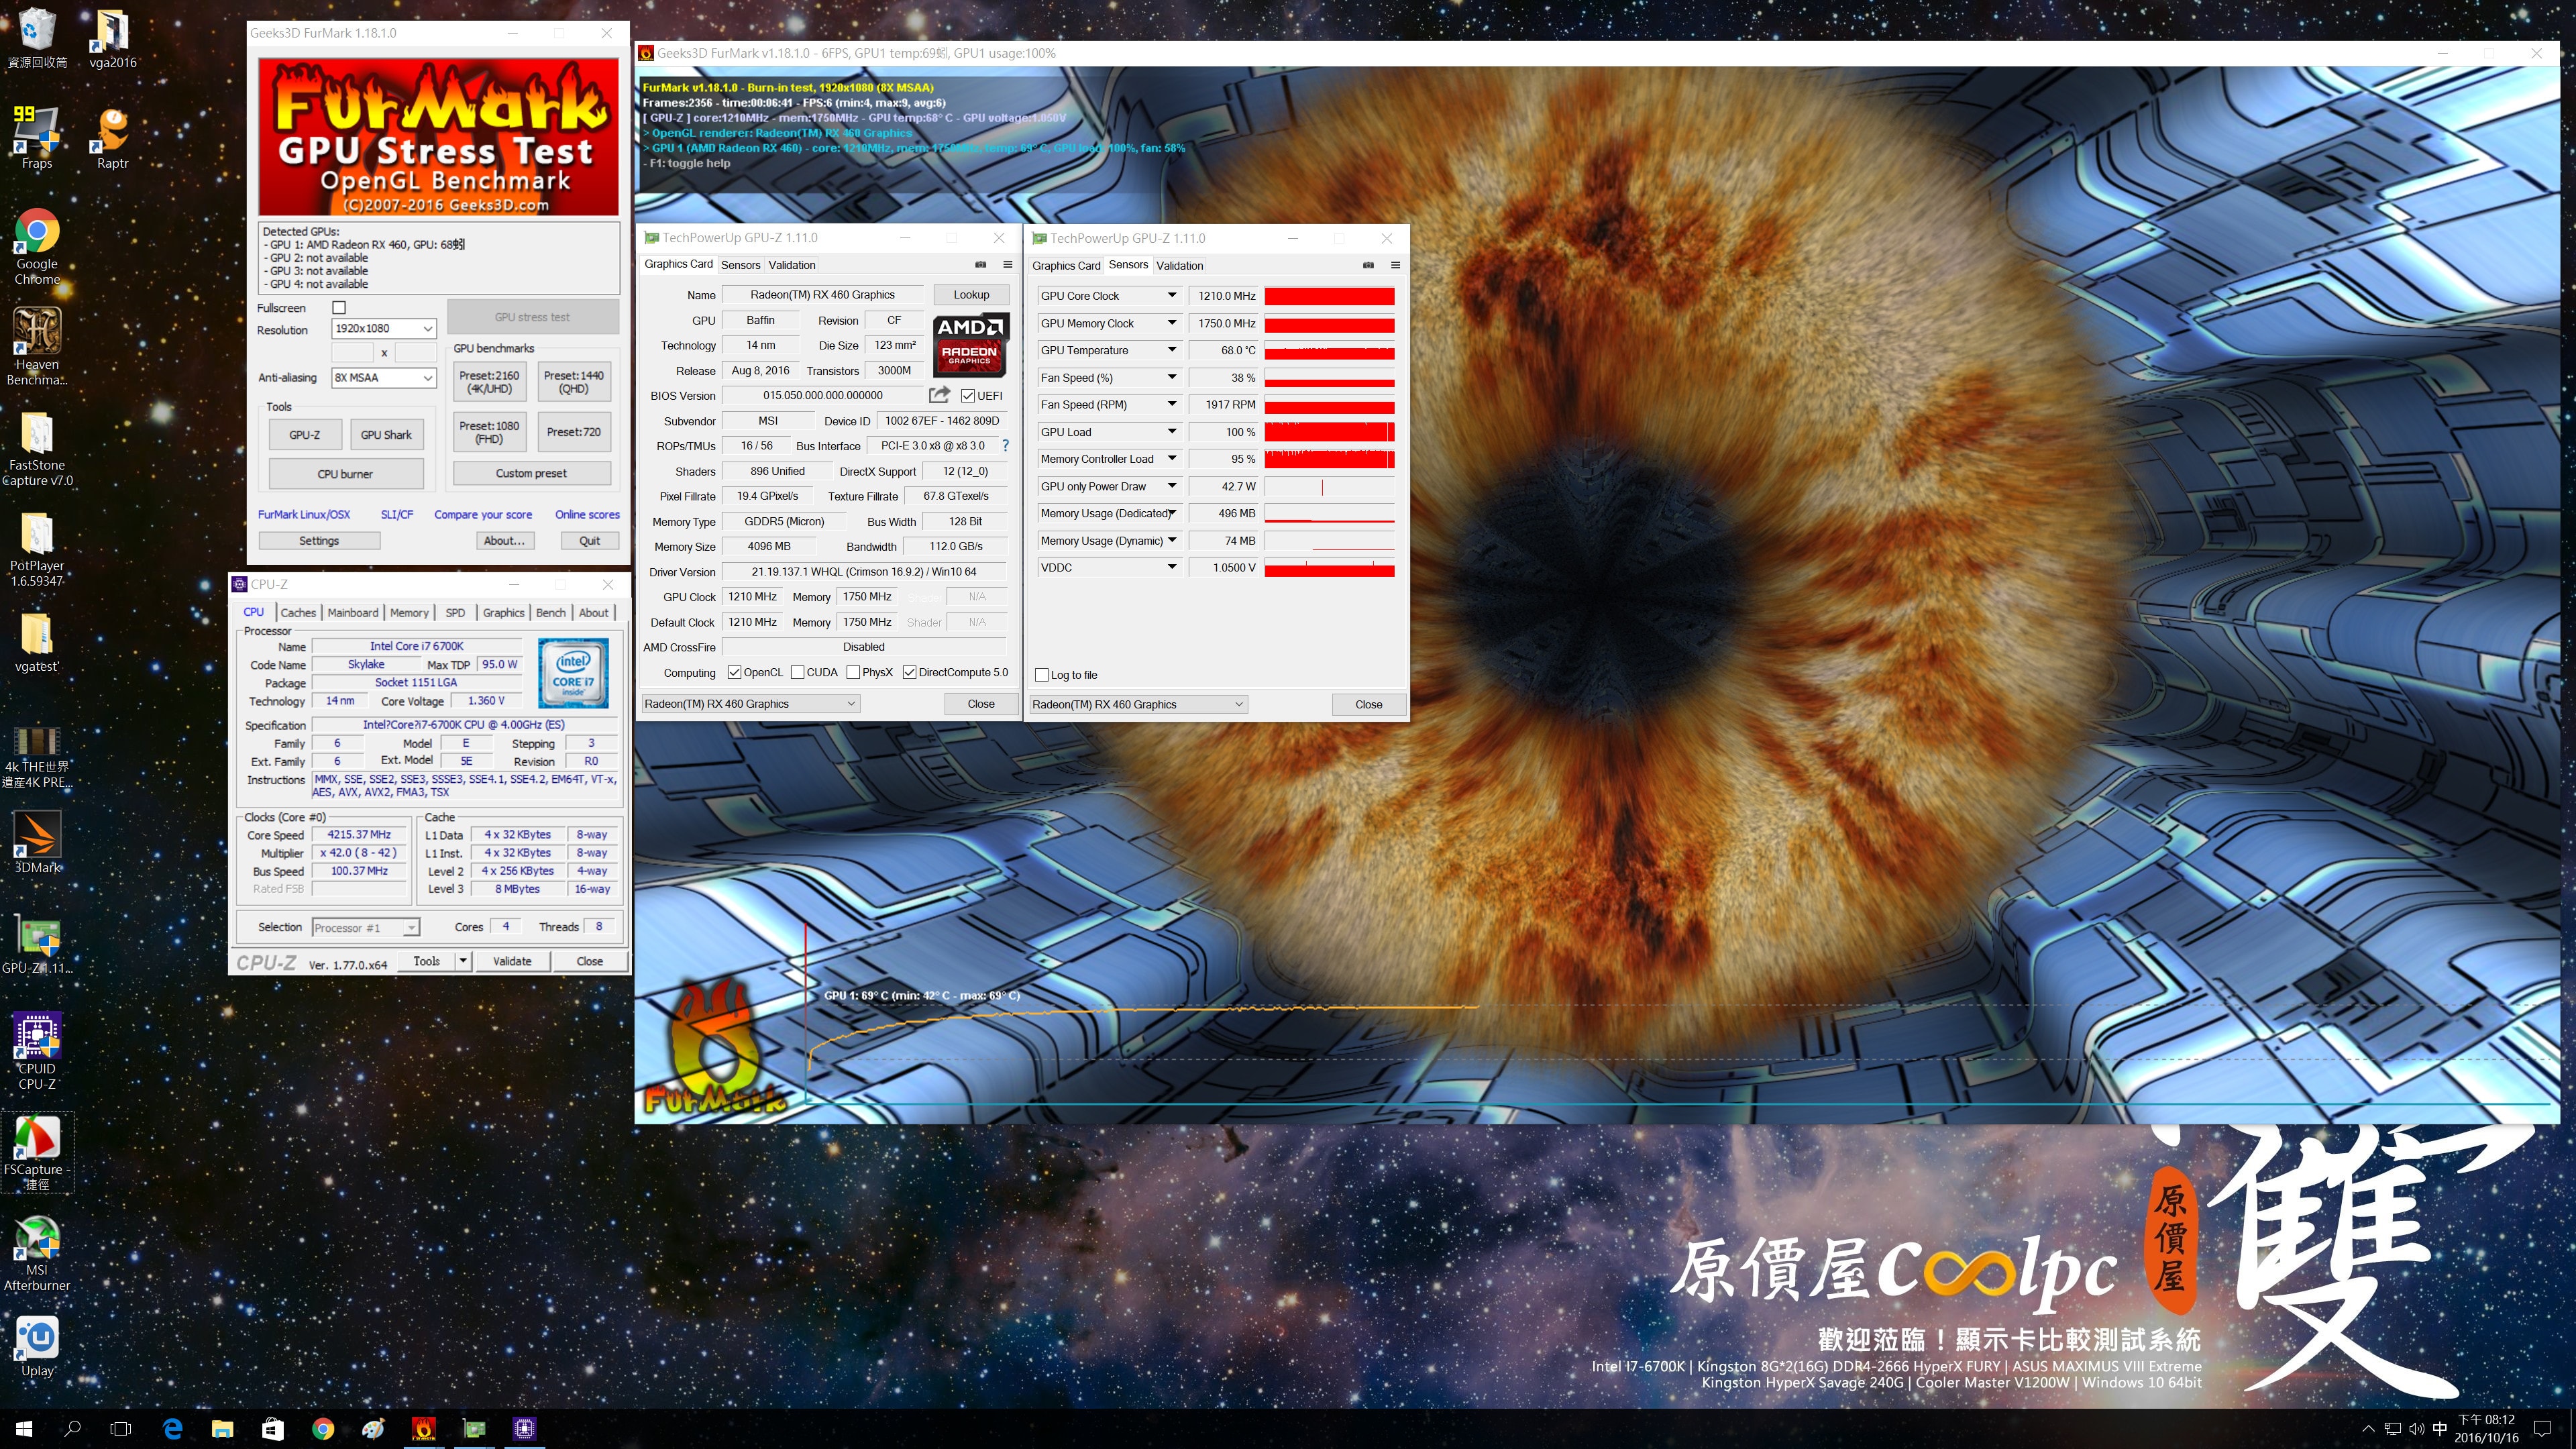Screen dimensions: 2576x1449
Task: Toggle the PhysX checkbox in GPU-Z
Action: 853,673
